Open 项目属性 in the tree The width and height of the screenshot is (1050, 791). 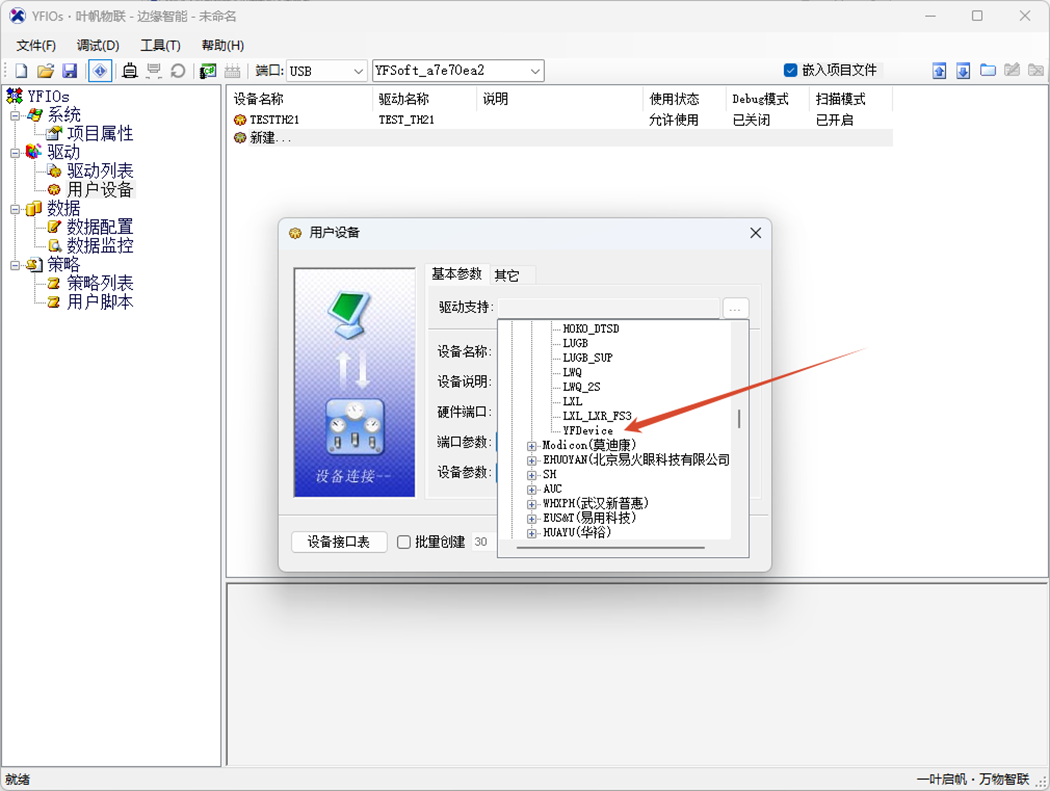pyautogui.click(x=100, y=134)
